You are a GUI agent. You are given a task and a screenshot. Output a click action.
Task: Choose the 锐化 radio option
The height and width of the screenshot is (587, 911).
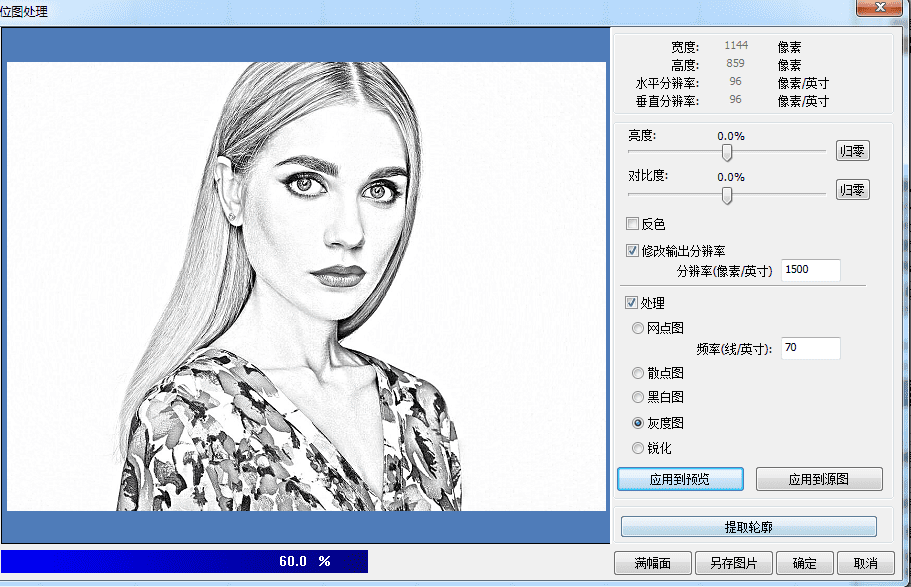tap(637, 448)
